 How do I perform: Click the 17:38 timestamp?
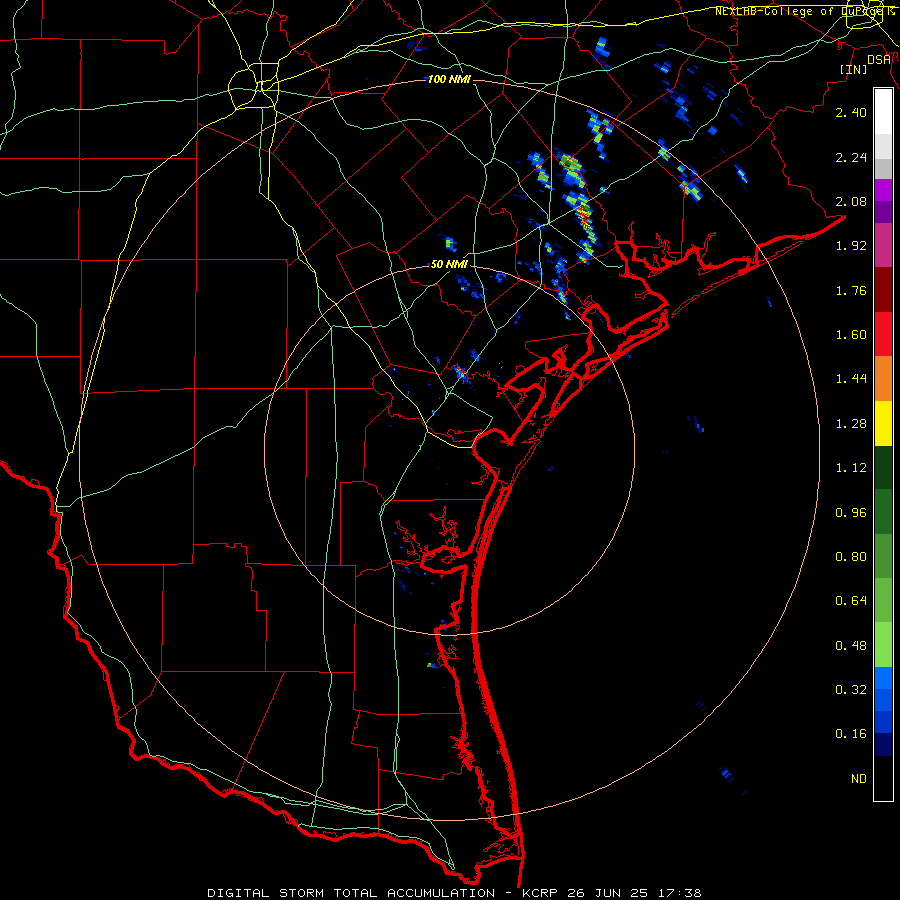click(x=679, y=893)
